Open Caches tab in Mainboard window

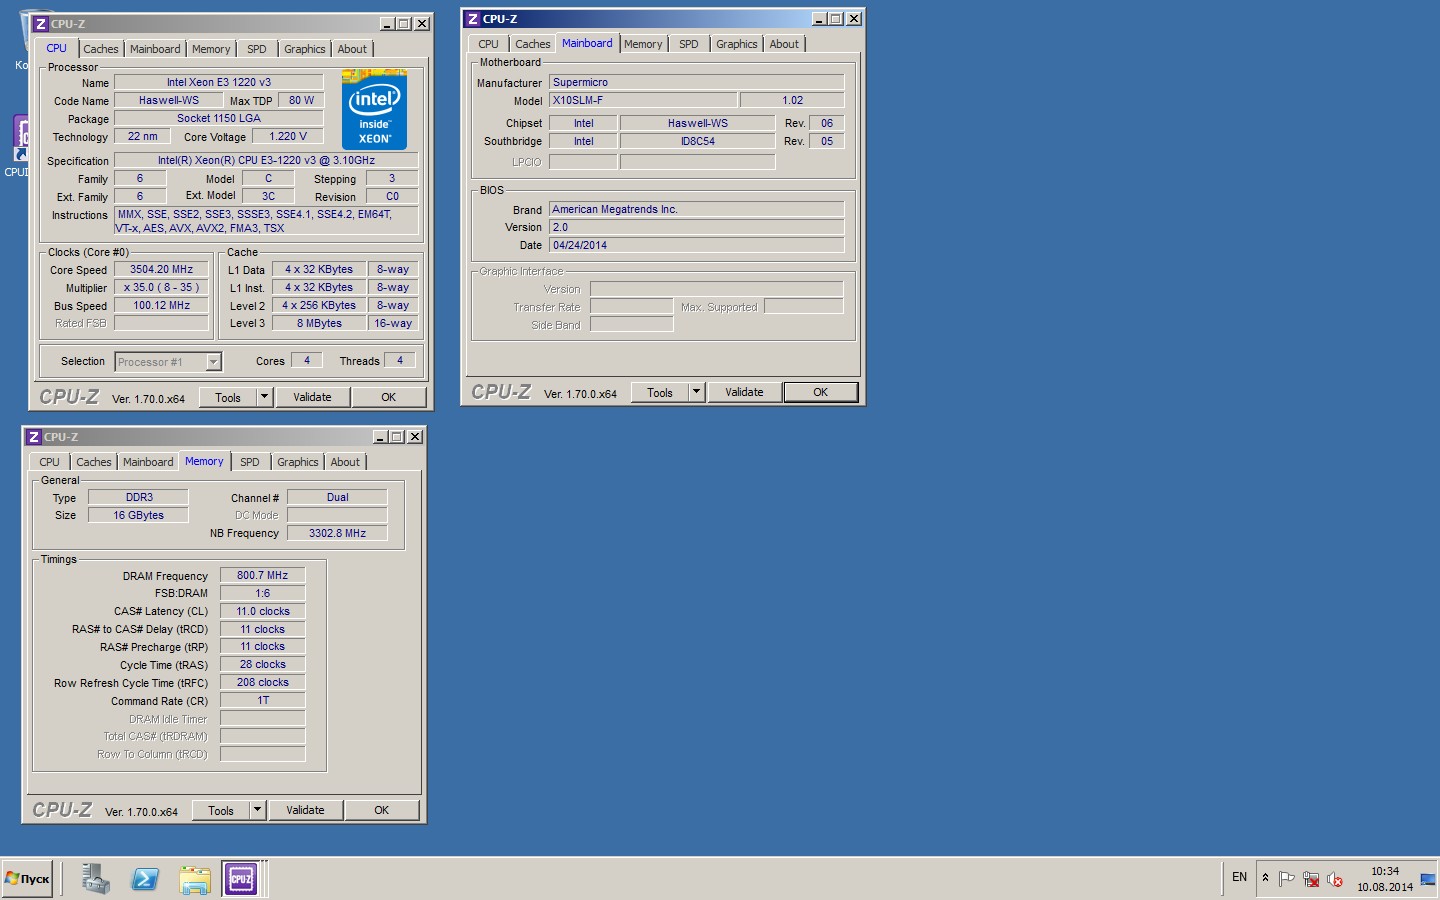coord(533,44)
